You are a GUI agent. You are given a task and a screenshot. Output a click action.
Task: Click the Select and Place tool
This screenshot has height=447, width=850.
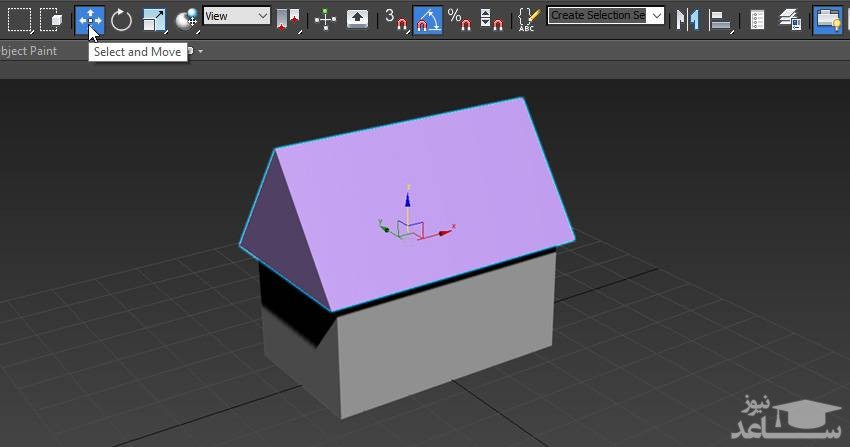(x=186, y=18)
